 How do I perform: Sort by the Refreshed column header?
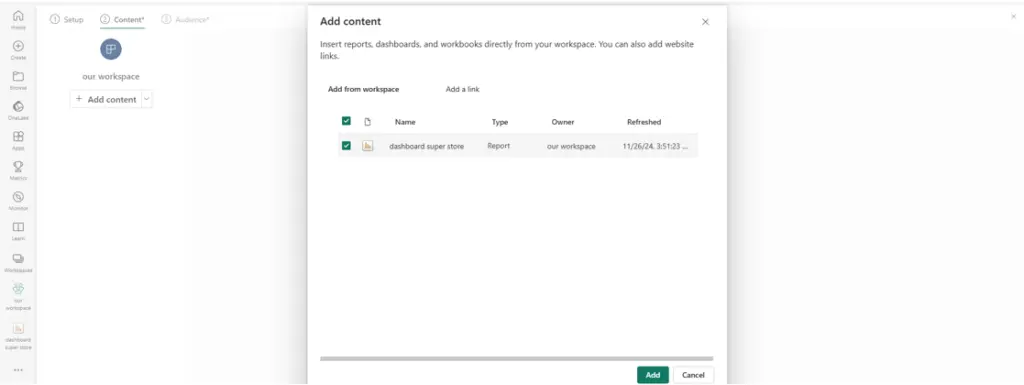[644, 122]
